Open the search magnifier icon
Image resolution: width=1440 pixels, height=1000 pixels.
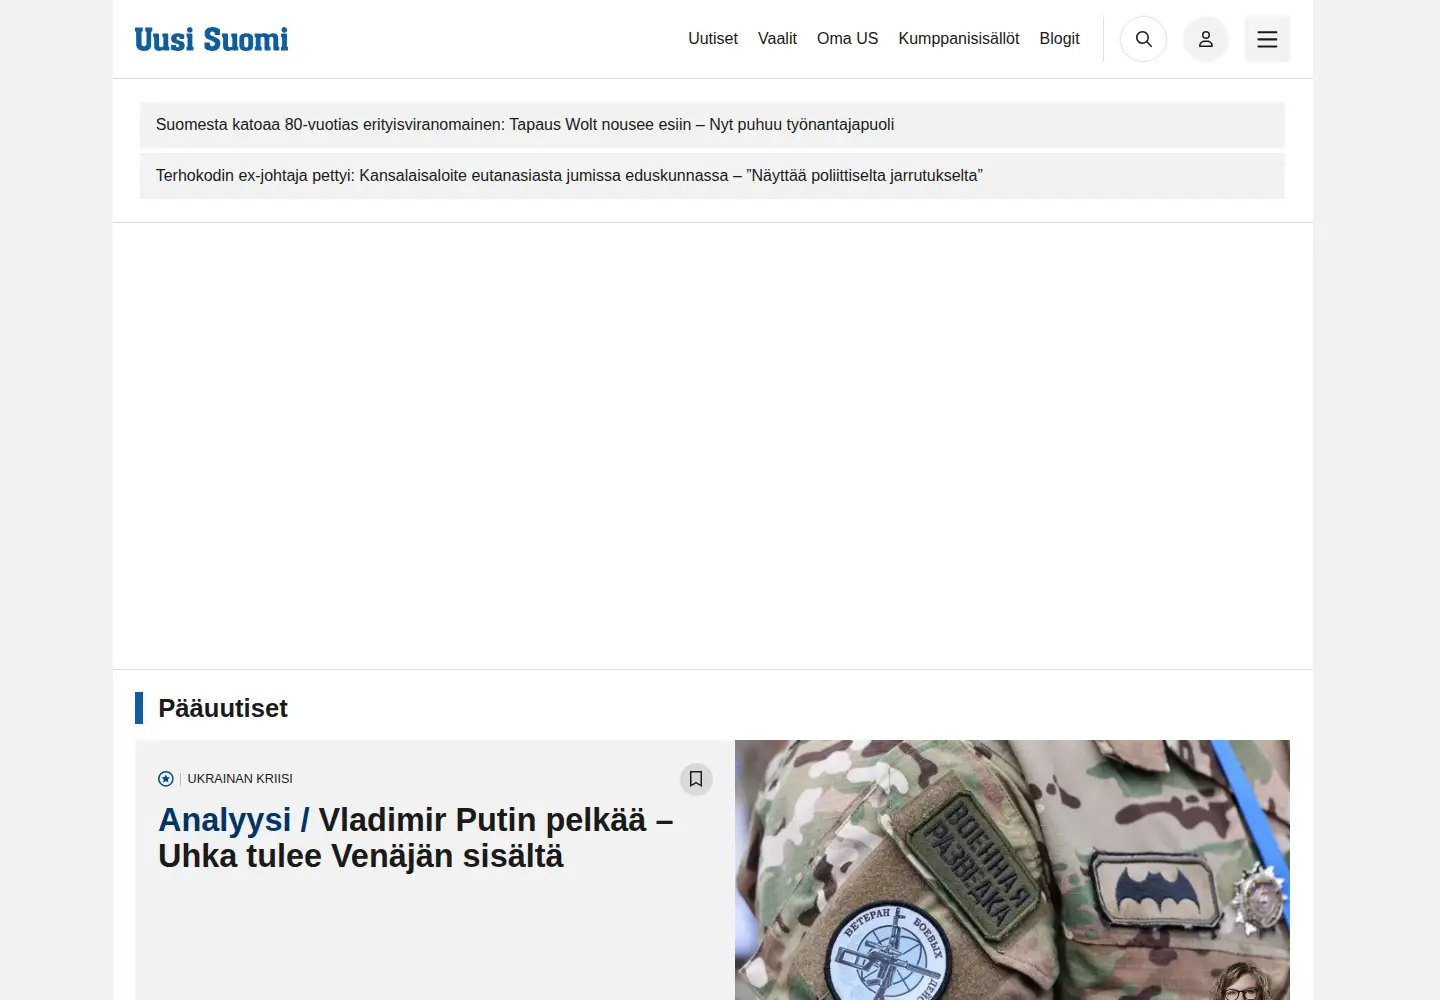(1143, 39)
